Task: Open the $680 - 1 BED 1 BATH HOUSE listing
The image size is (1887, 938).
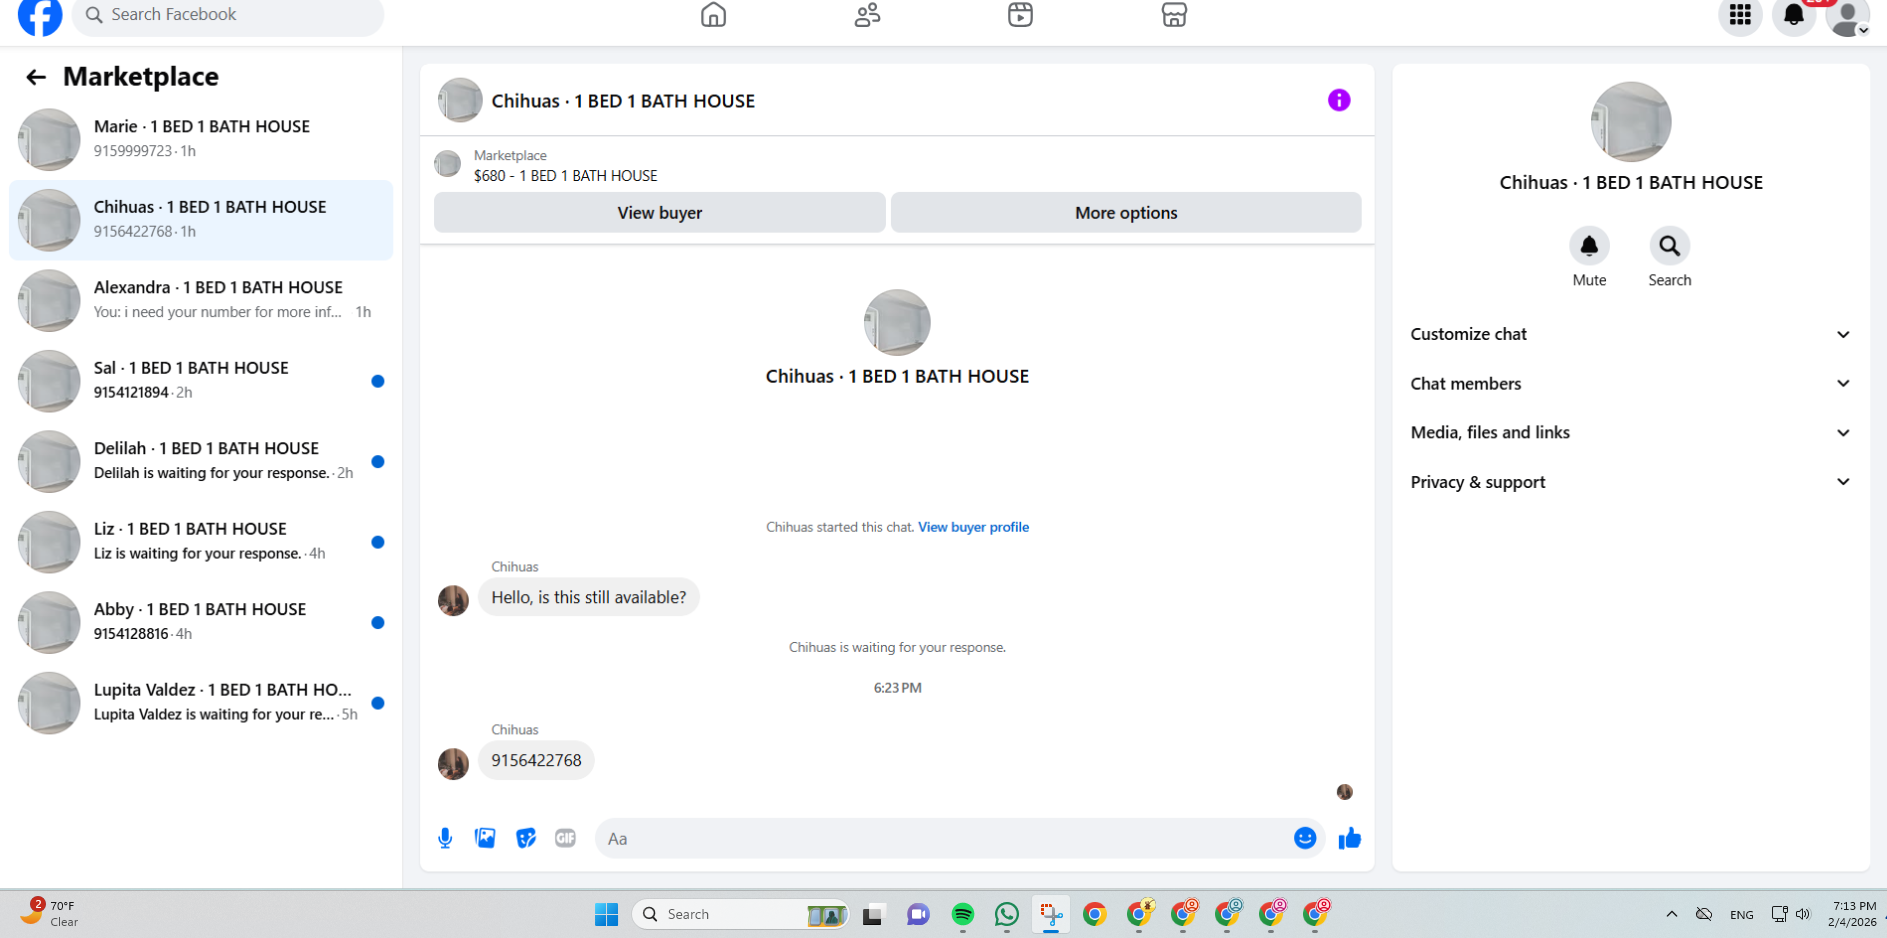Action: click(x=565, y=176)
